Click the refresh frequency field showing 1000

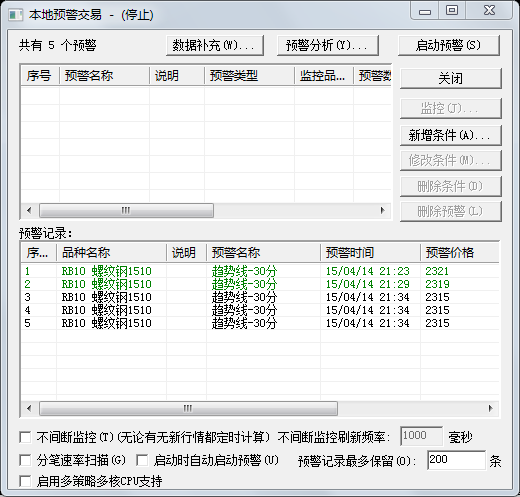(x=422, y=436)
